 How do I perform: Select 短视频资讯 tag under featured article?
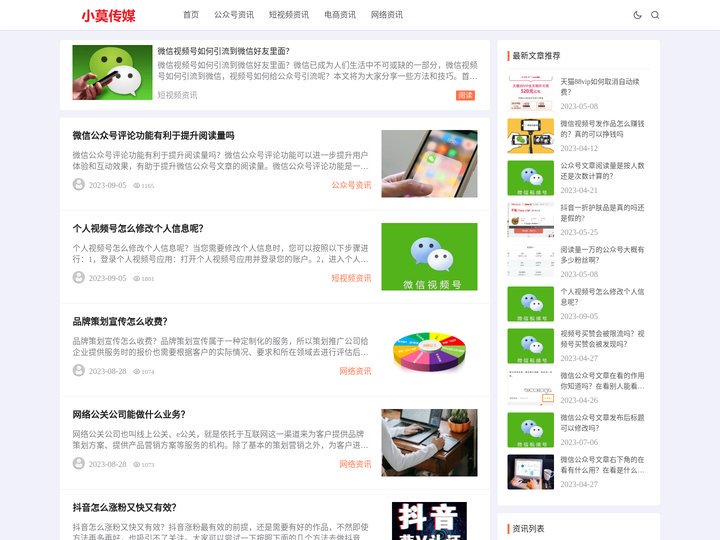(177, 95)
